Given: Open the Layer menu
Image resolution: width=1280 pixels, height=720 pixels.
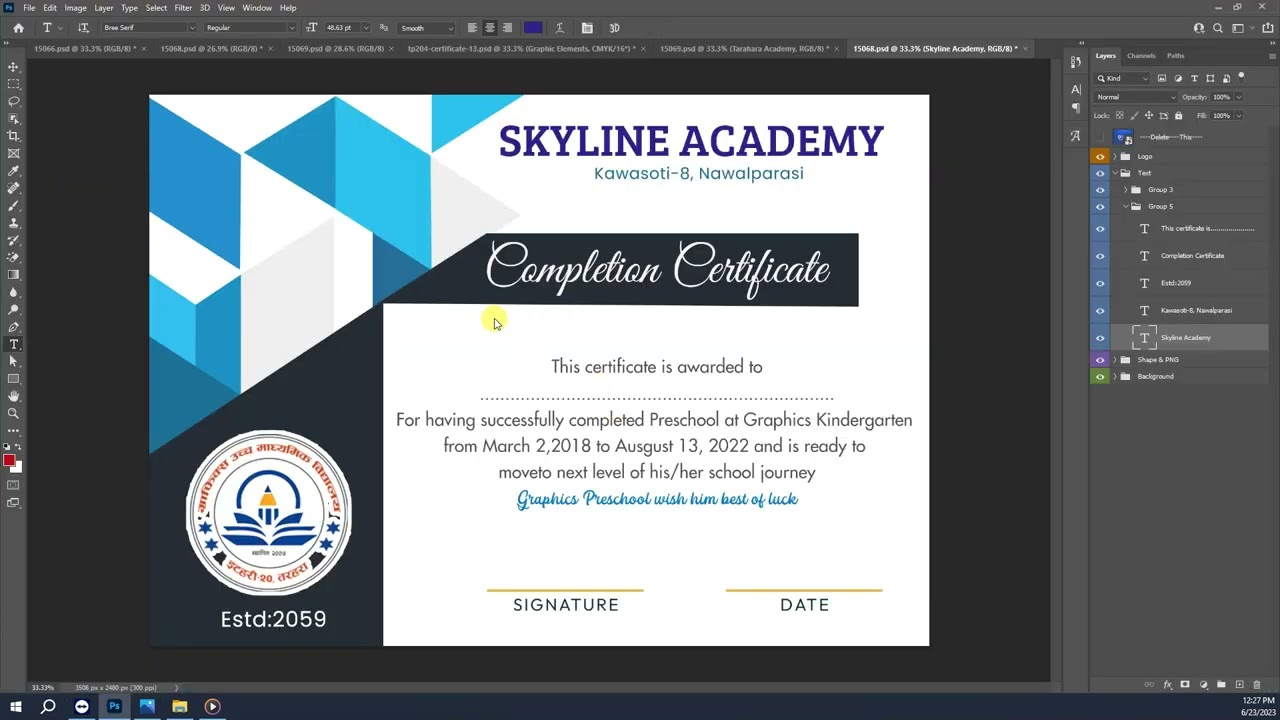Looking at the screenshot, I should point(104,8).
